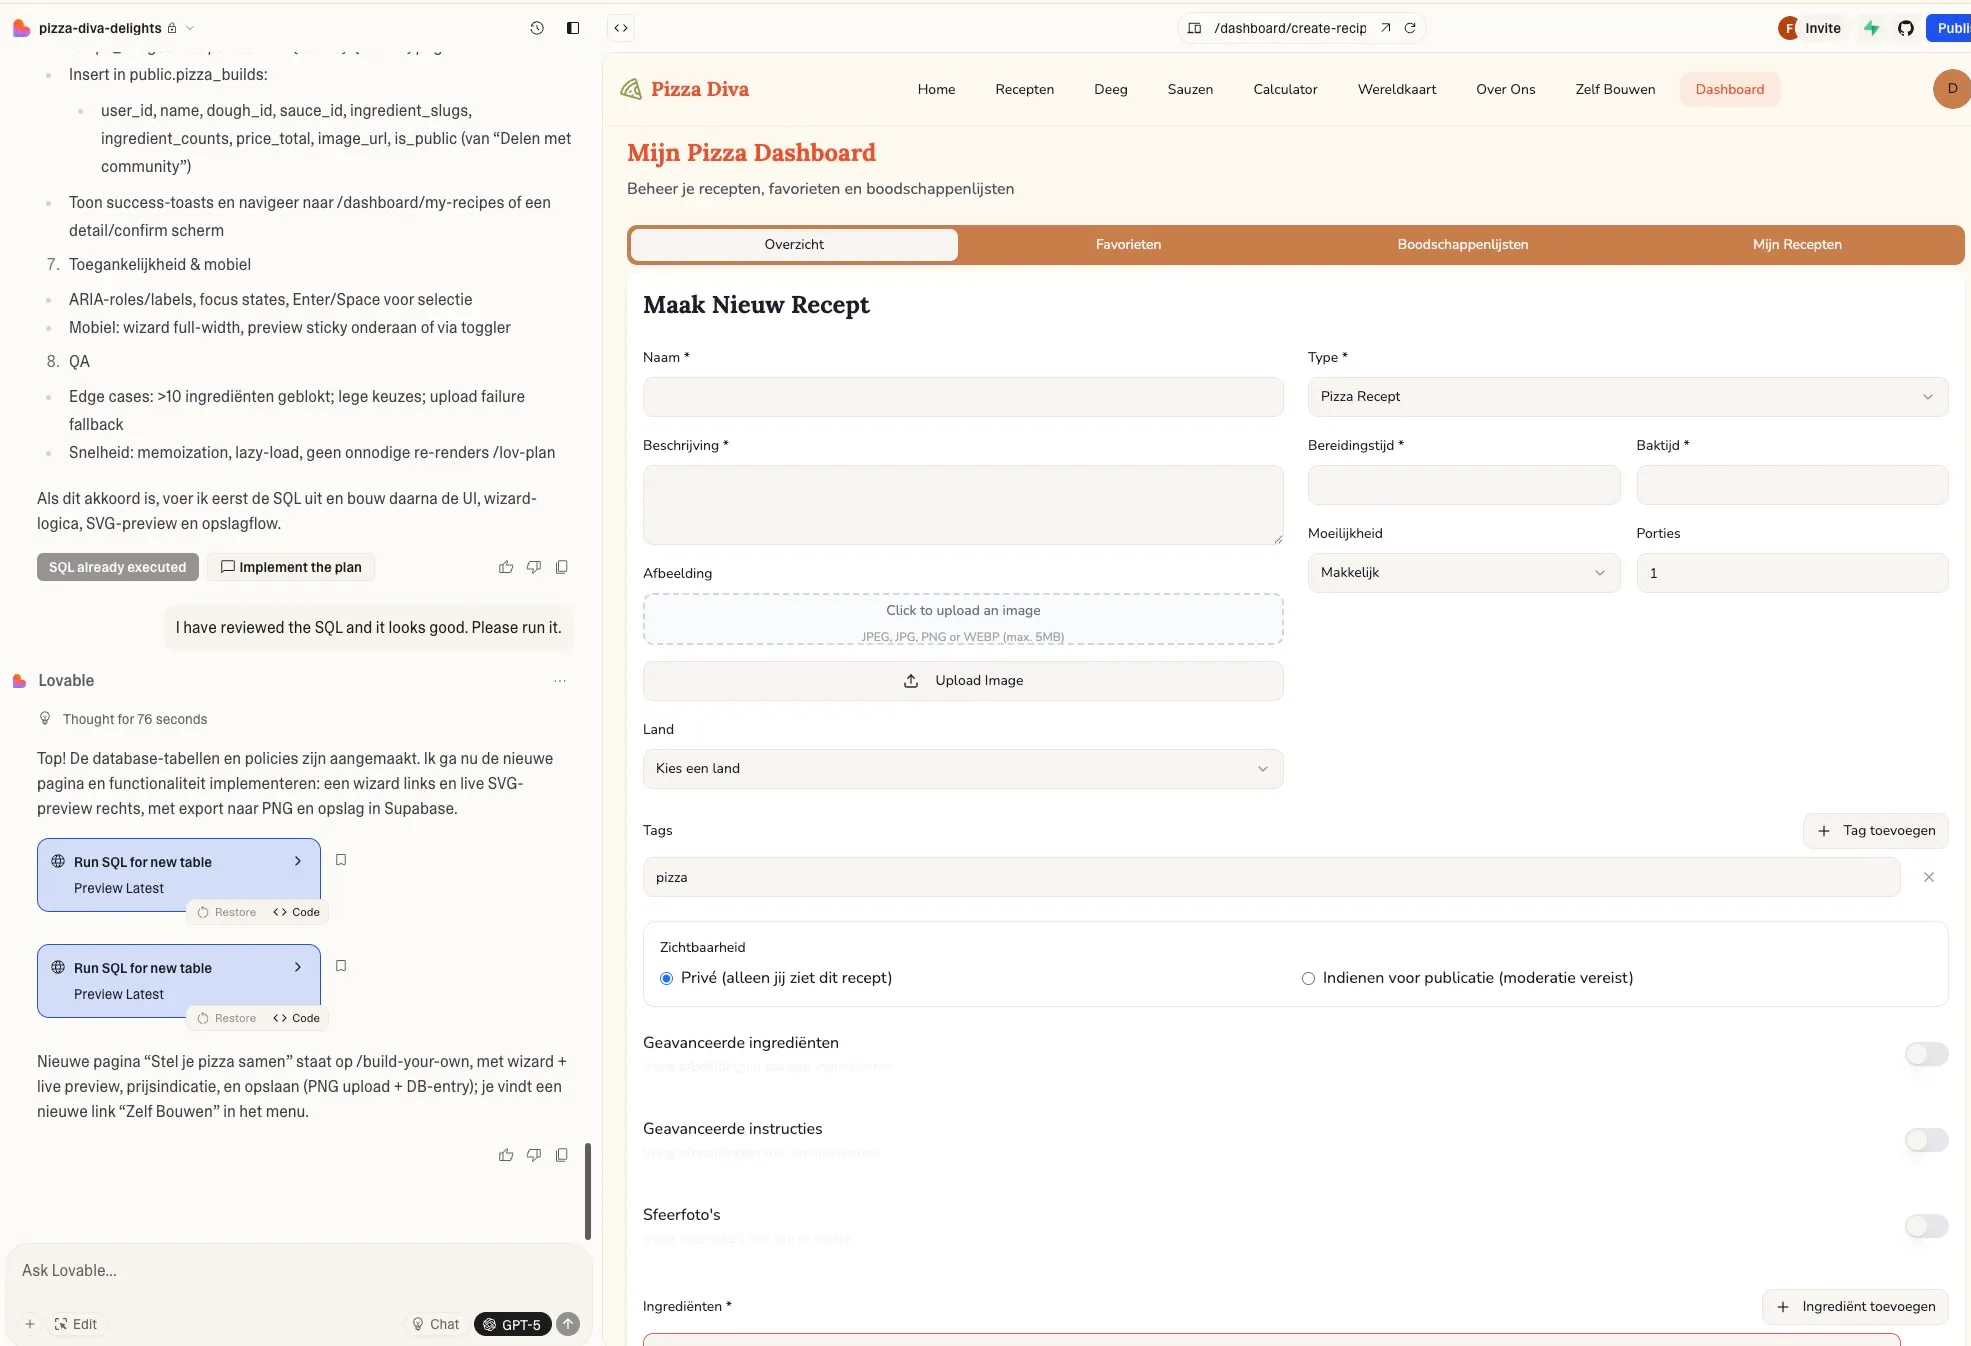The image size is (1971, 1346).
Task: Enable Geavanceerde ingrediënten switch
Action: tap(1926, 1054)
